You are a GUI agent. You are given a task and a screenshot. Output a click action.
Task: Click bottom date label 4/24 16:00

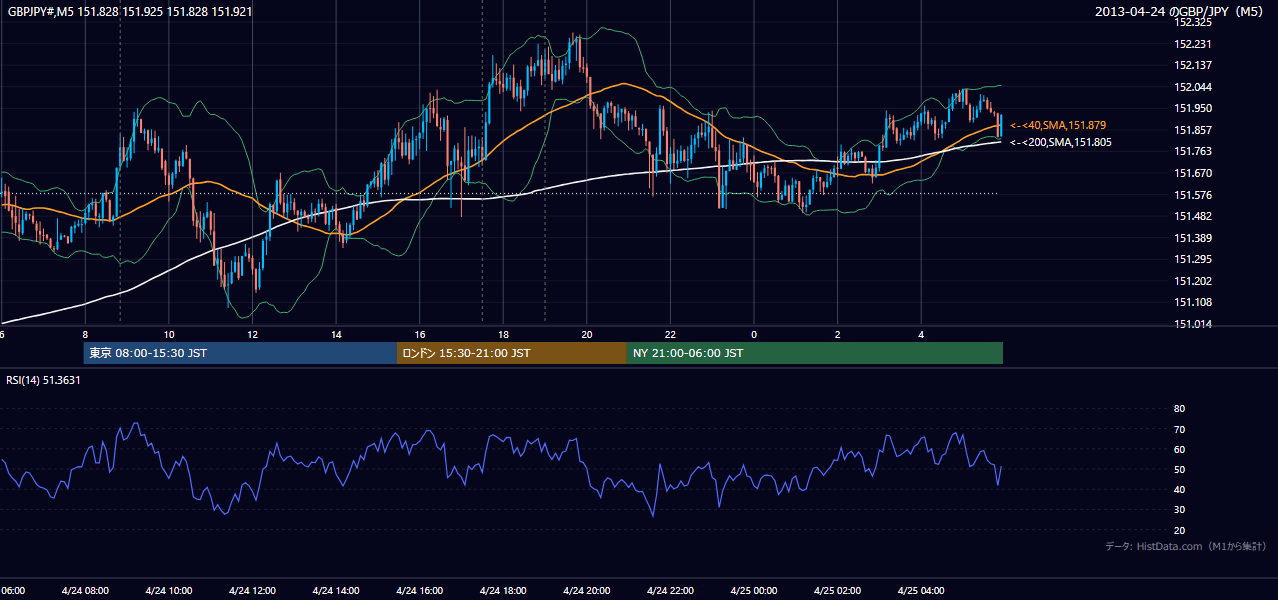coord(420,590)
